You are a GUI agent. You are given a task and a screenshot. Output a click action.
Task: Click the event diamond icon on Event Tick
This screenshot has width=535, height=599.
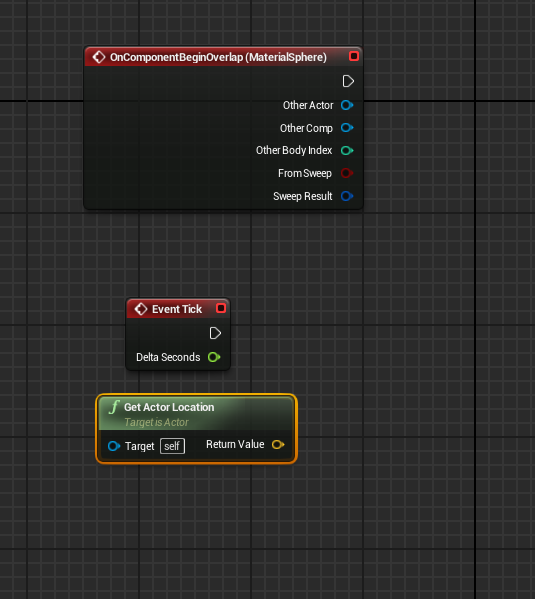click(x=141, y=309)
